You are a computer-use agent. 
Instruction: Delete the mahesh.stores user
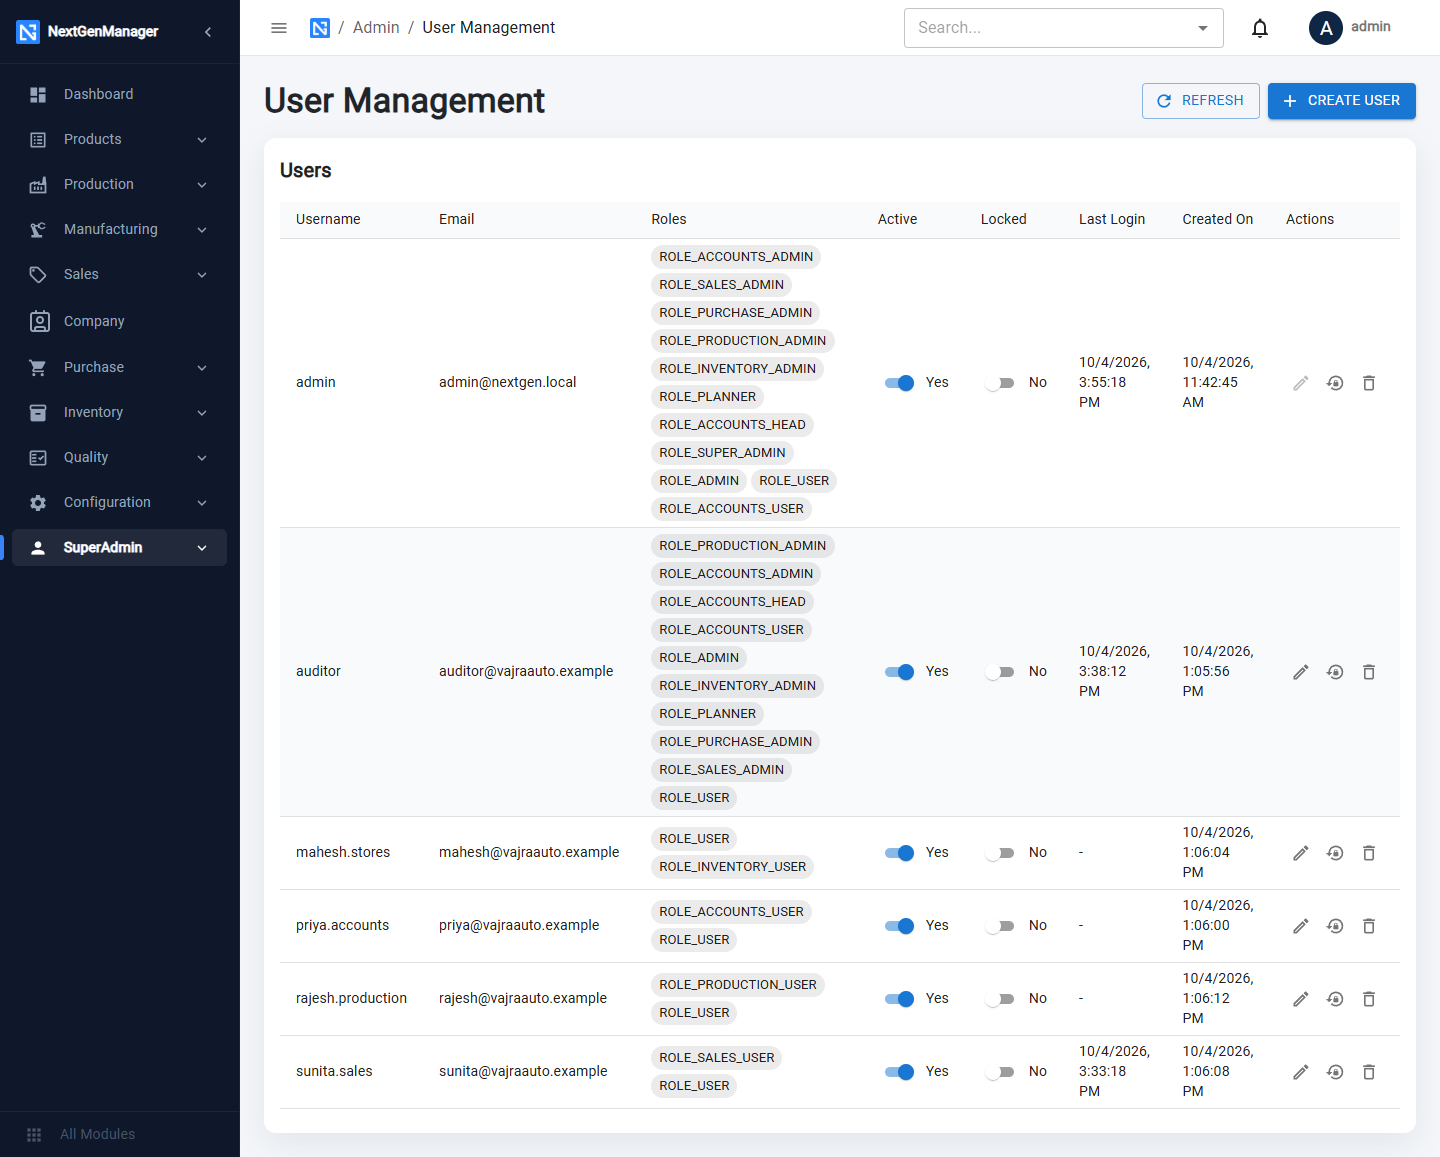(1369, 853)
